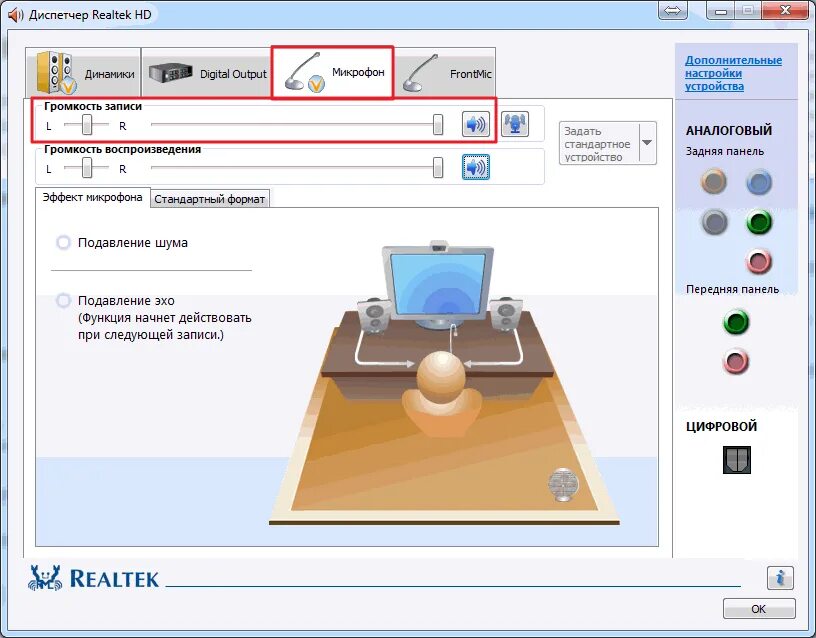The image size is (816, 638).
Task: Open microphone boost settings icon
Action: (515, 124)
